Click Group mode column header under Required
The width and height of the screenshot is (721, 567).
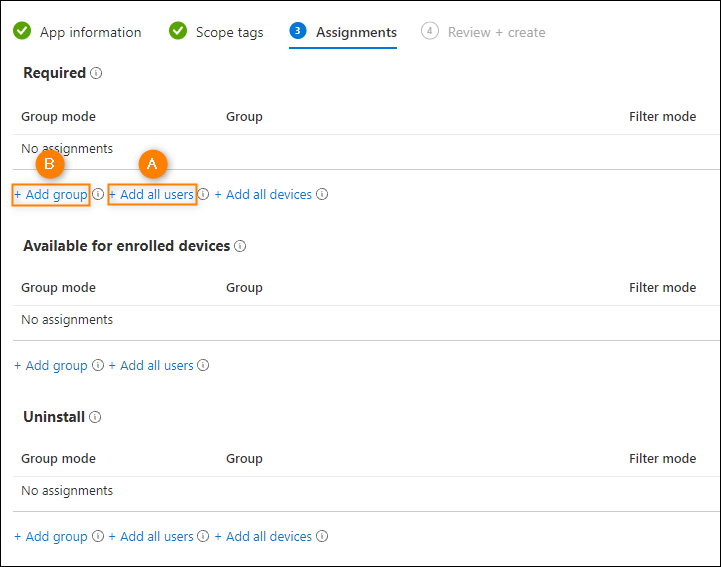[58, 117]
